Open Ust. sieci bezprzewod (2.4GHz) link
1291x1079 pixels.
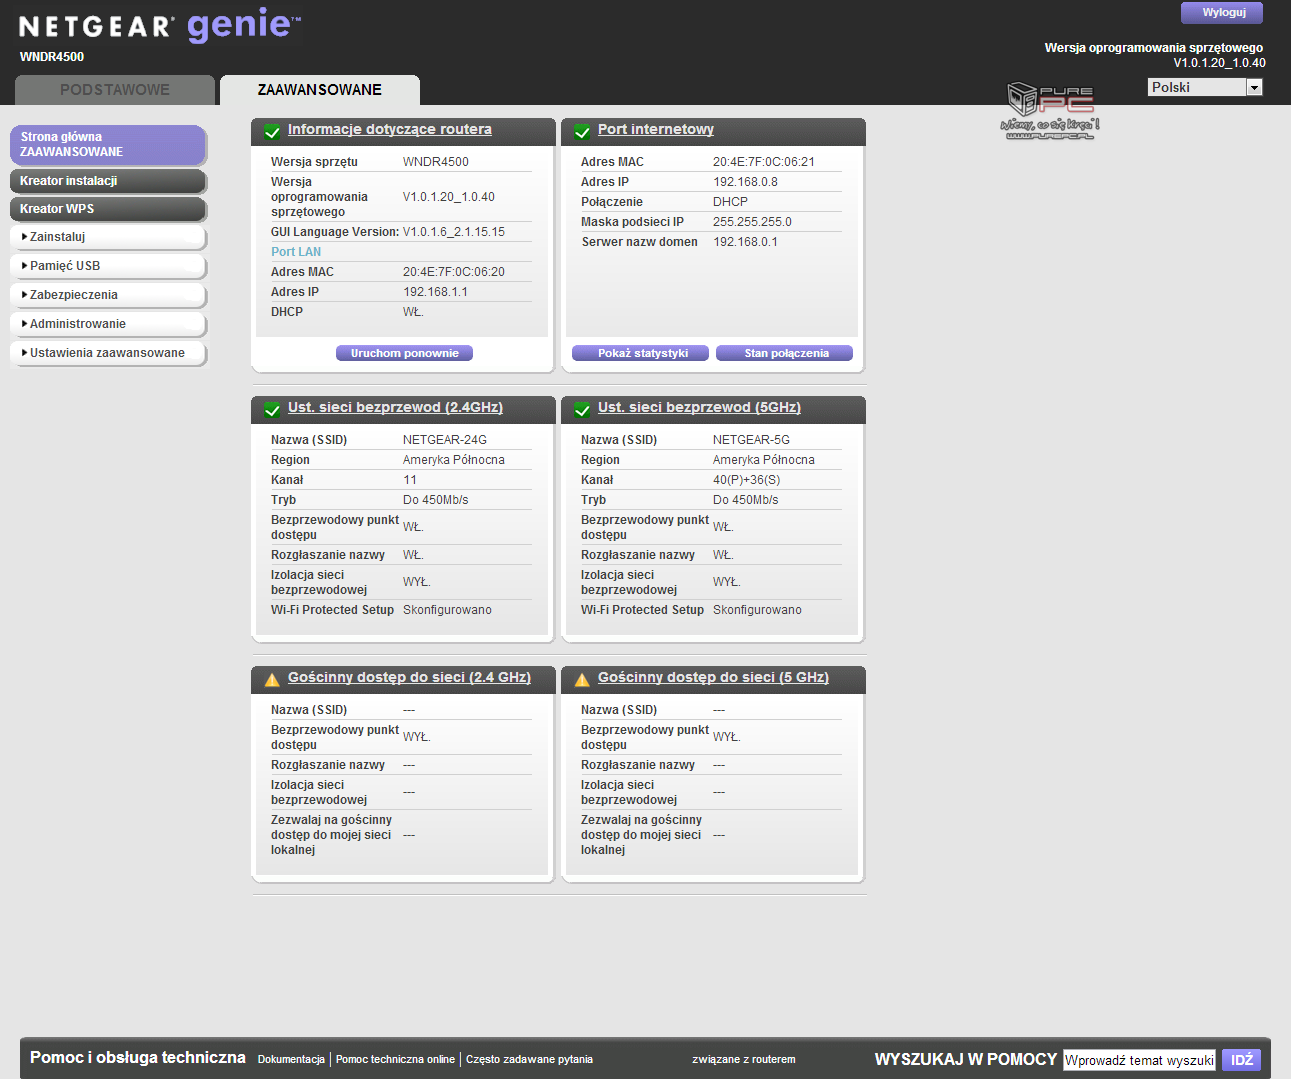click(x=395, y=407)
